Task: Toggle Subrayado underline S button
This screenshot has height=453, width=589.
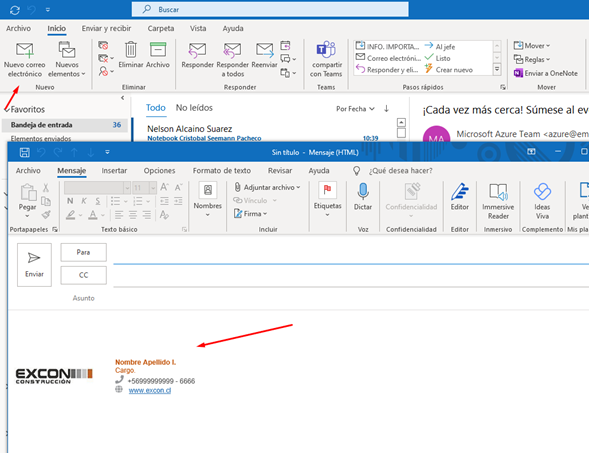Action: 98,201
